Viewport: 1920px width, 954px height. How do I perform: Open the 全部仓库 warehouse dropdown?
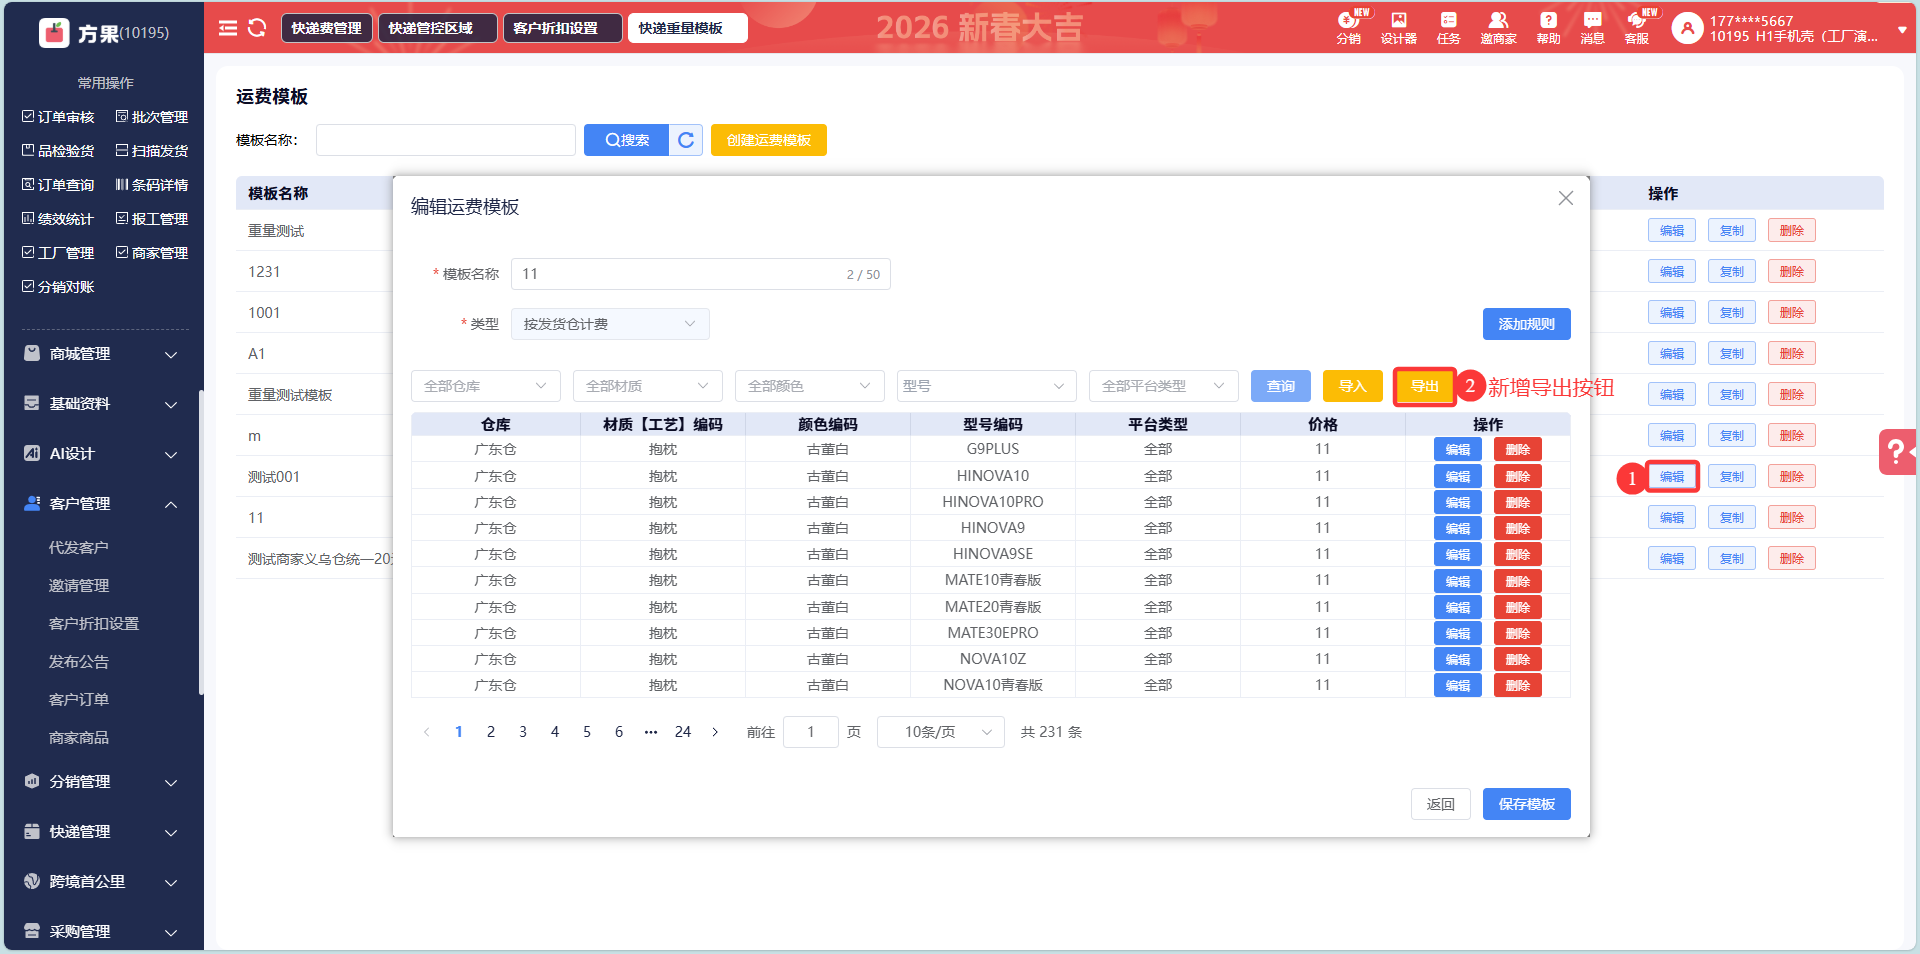(x=485, y=386)
